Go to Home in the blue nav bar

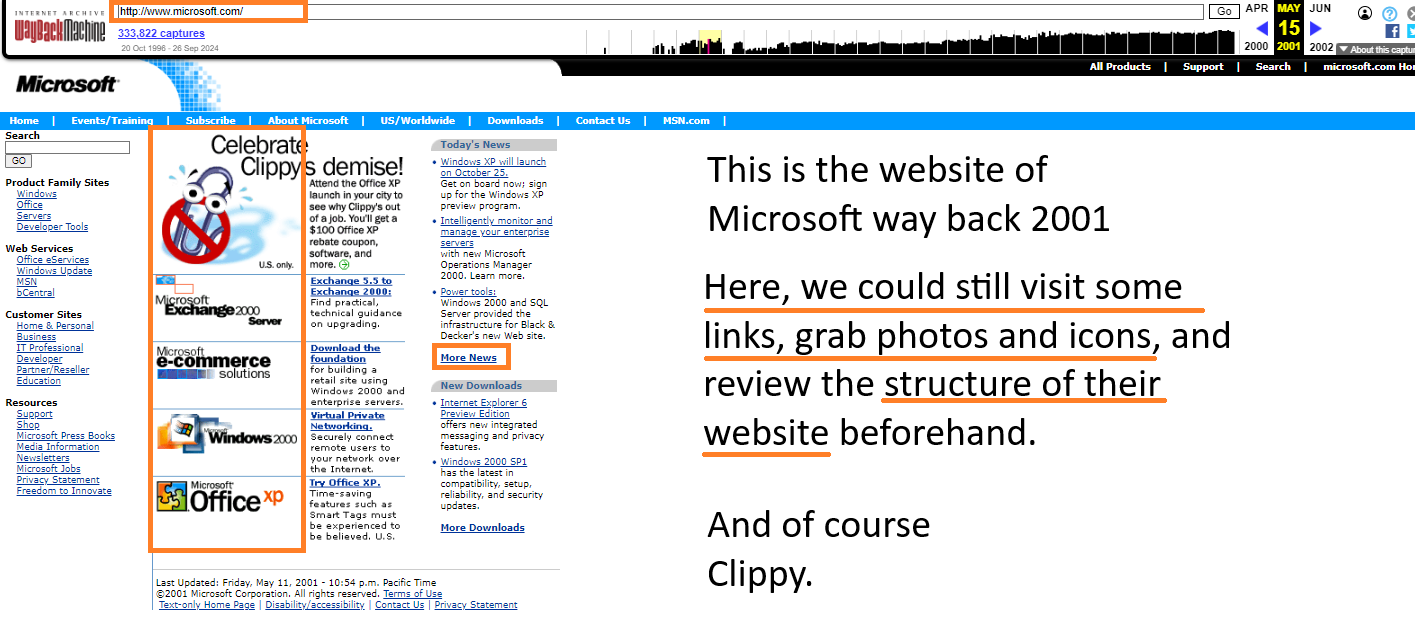[24, 121]
